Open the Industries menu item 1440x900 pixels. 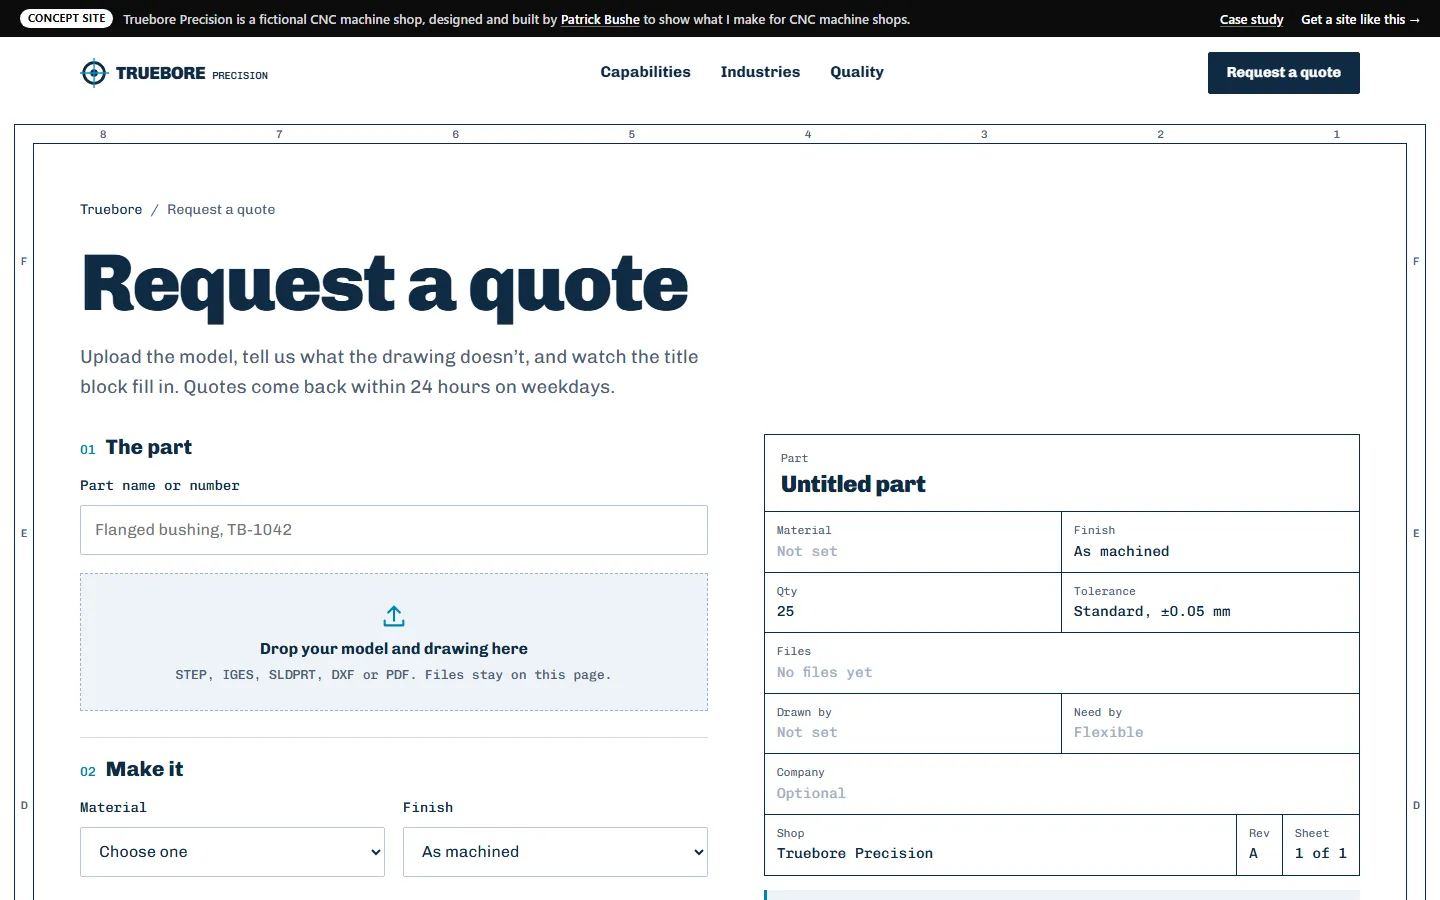point(760,72)
